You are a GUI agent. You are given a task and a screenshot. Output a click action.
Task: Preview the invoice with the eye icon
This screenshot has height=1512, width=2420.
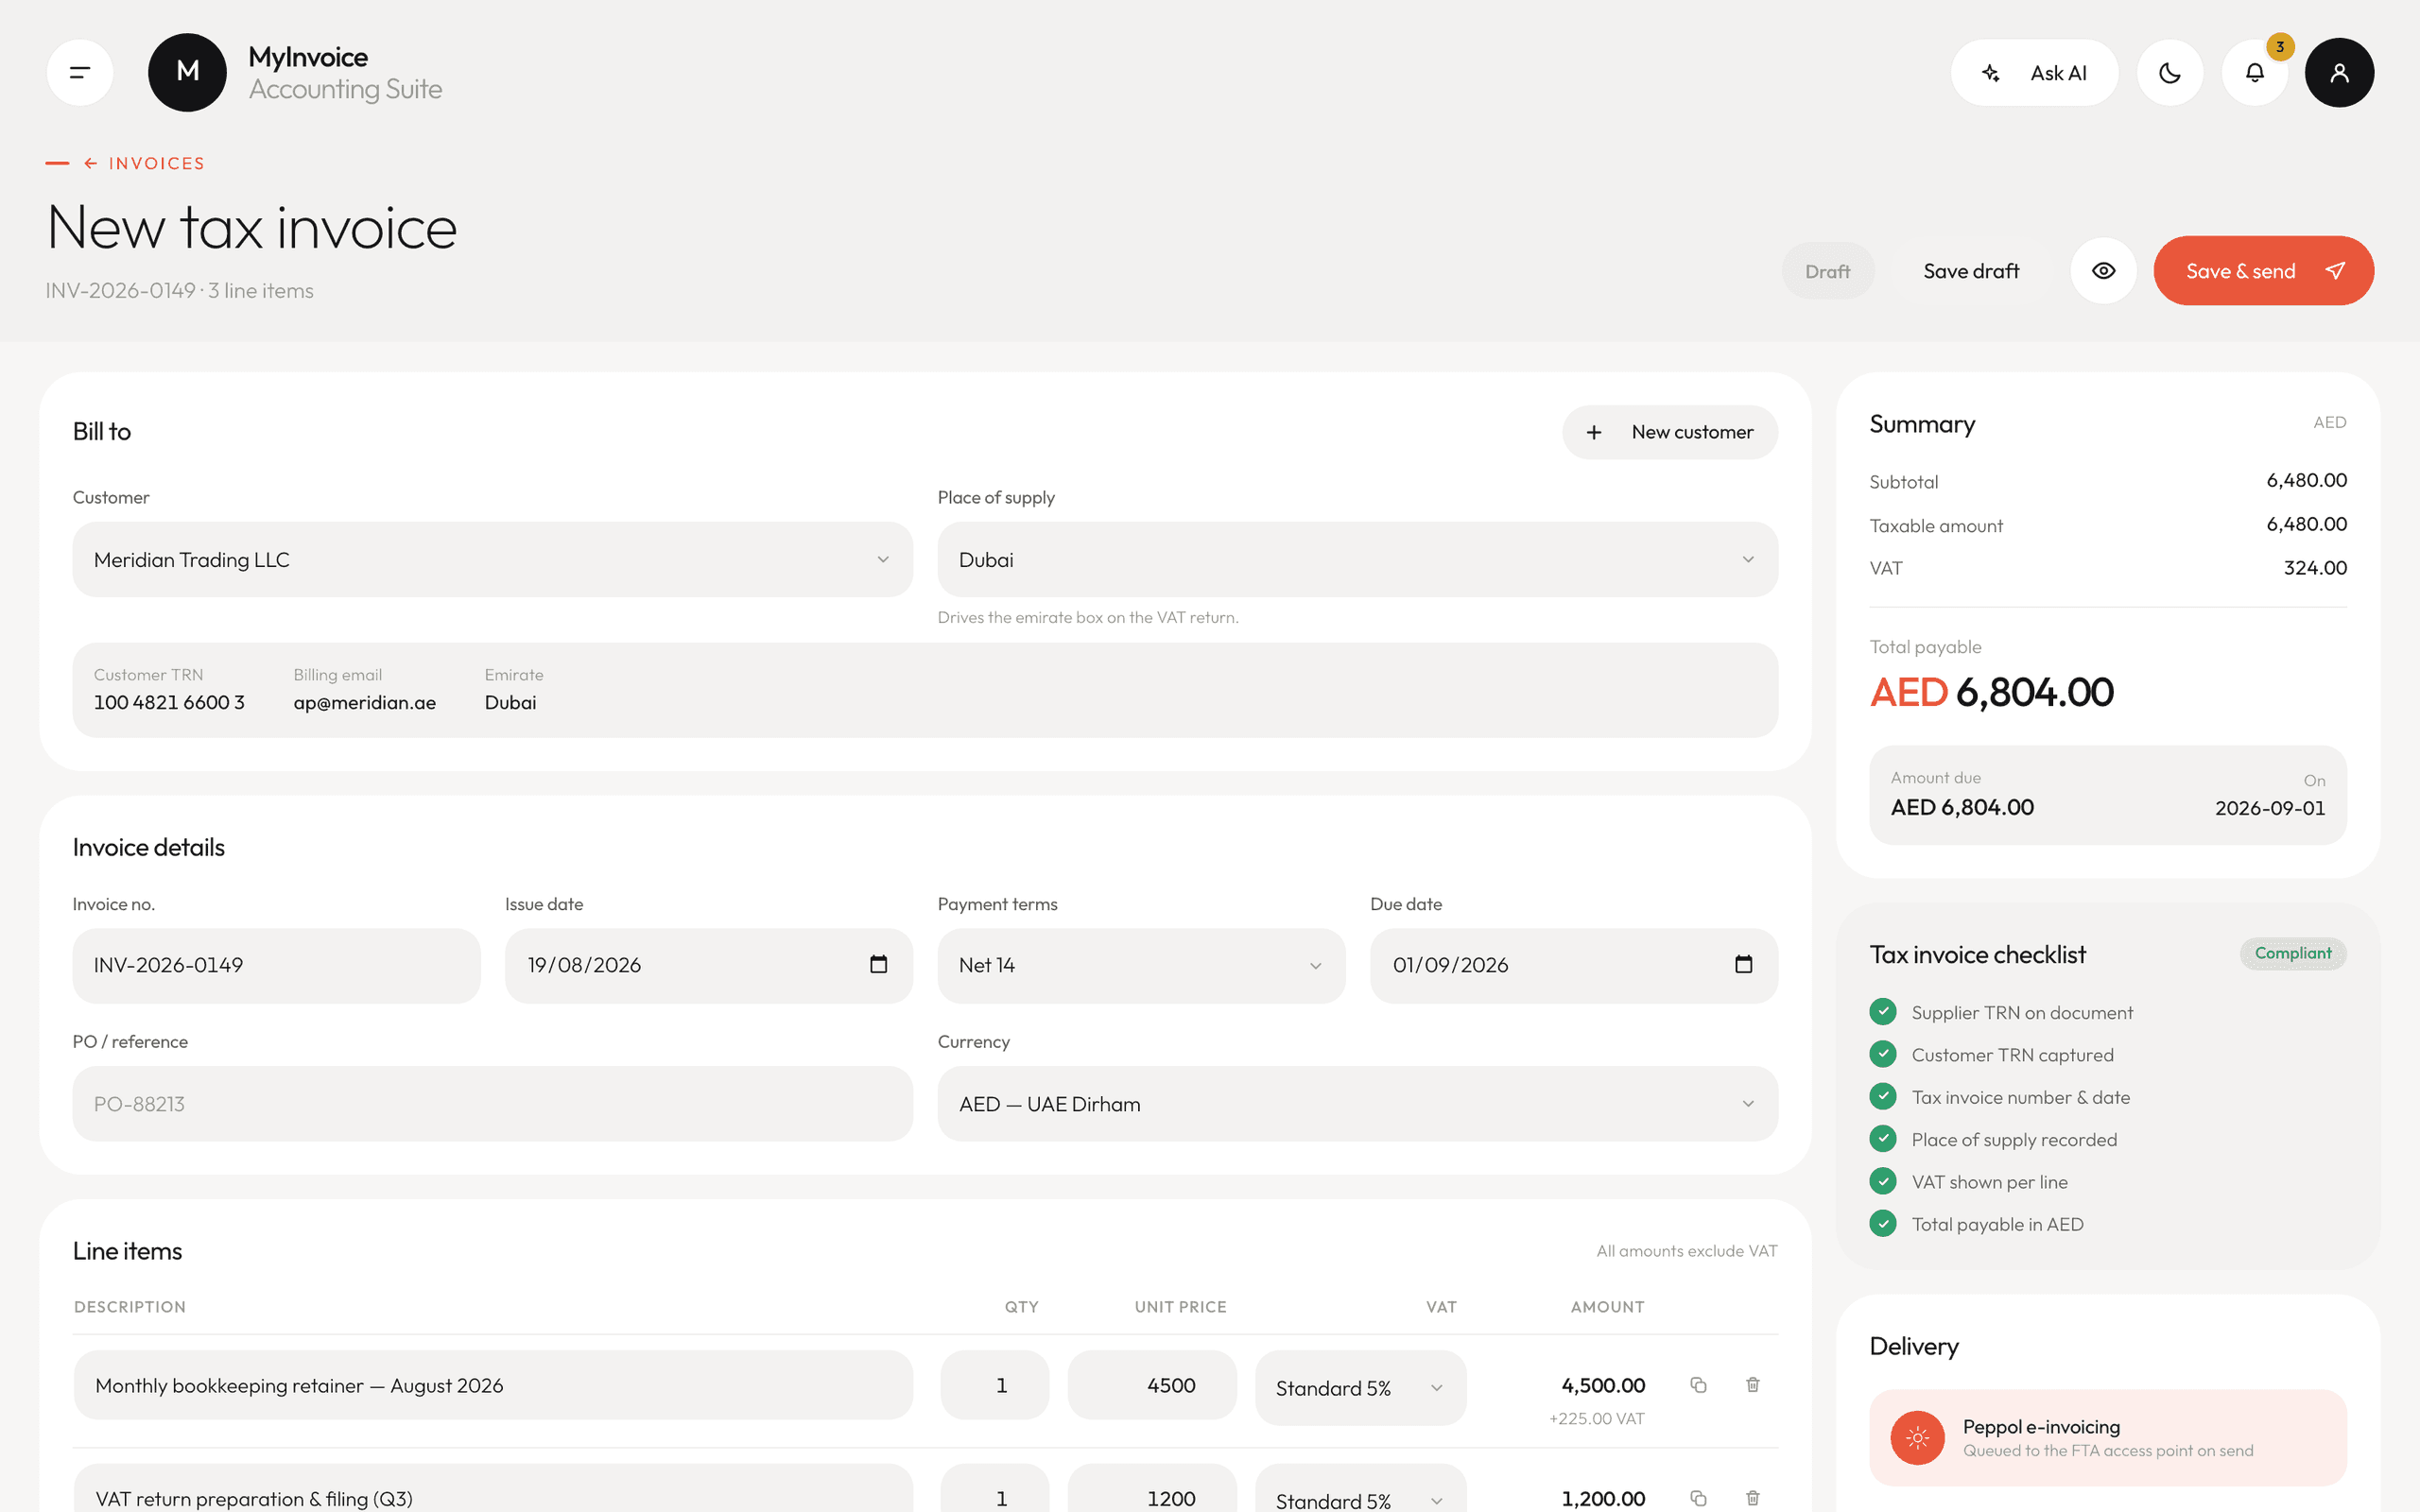(x=2103, y=271)
